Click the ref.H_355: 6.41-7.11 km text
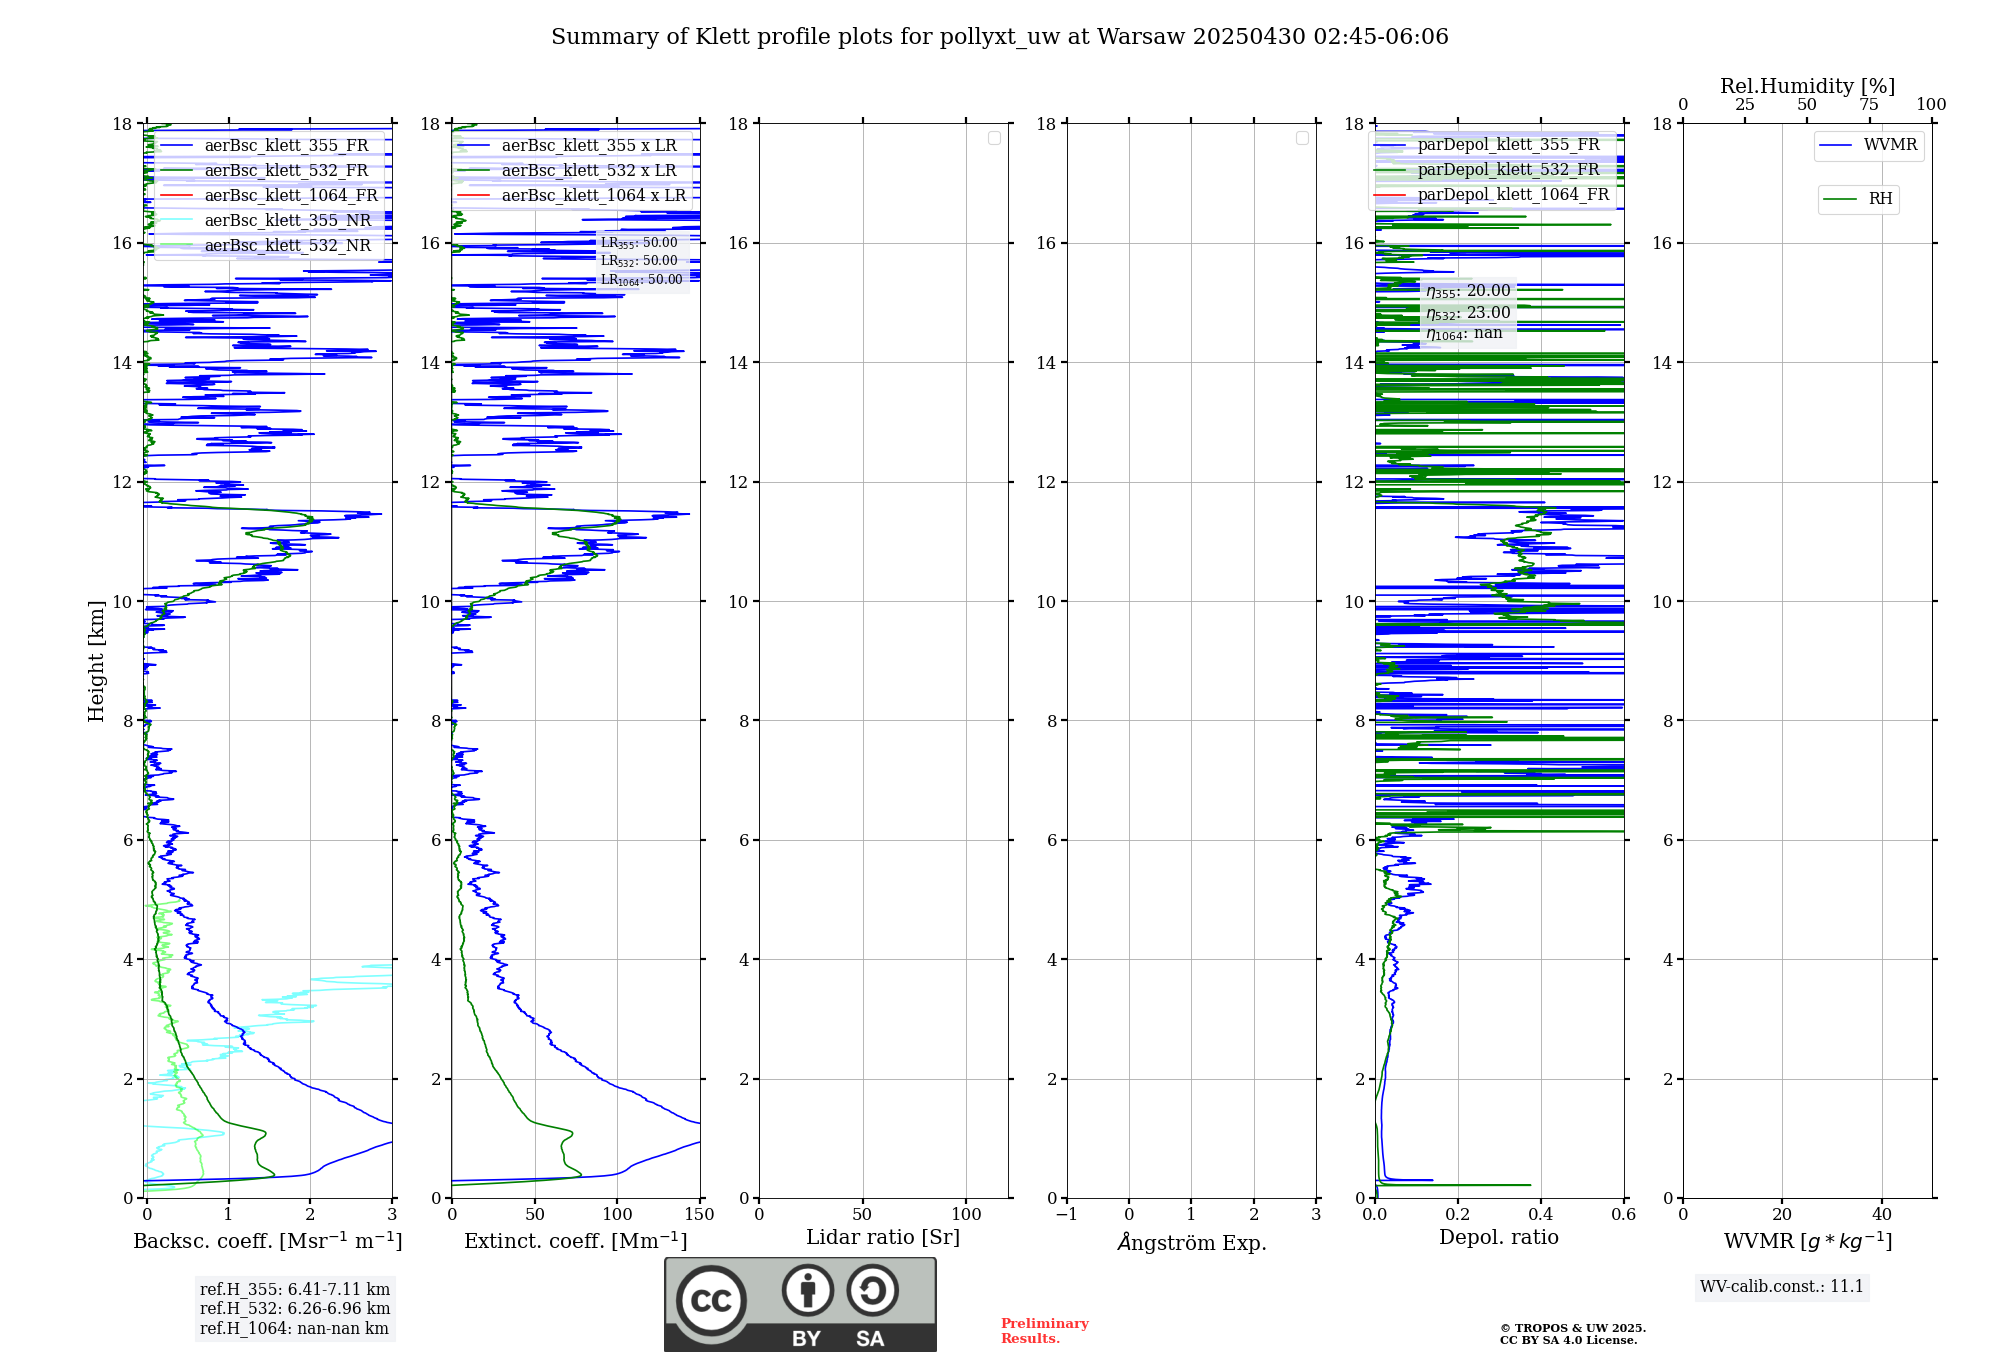The width and height of the screenshot is (2000, 1360). [x=295, y=1290]
